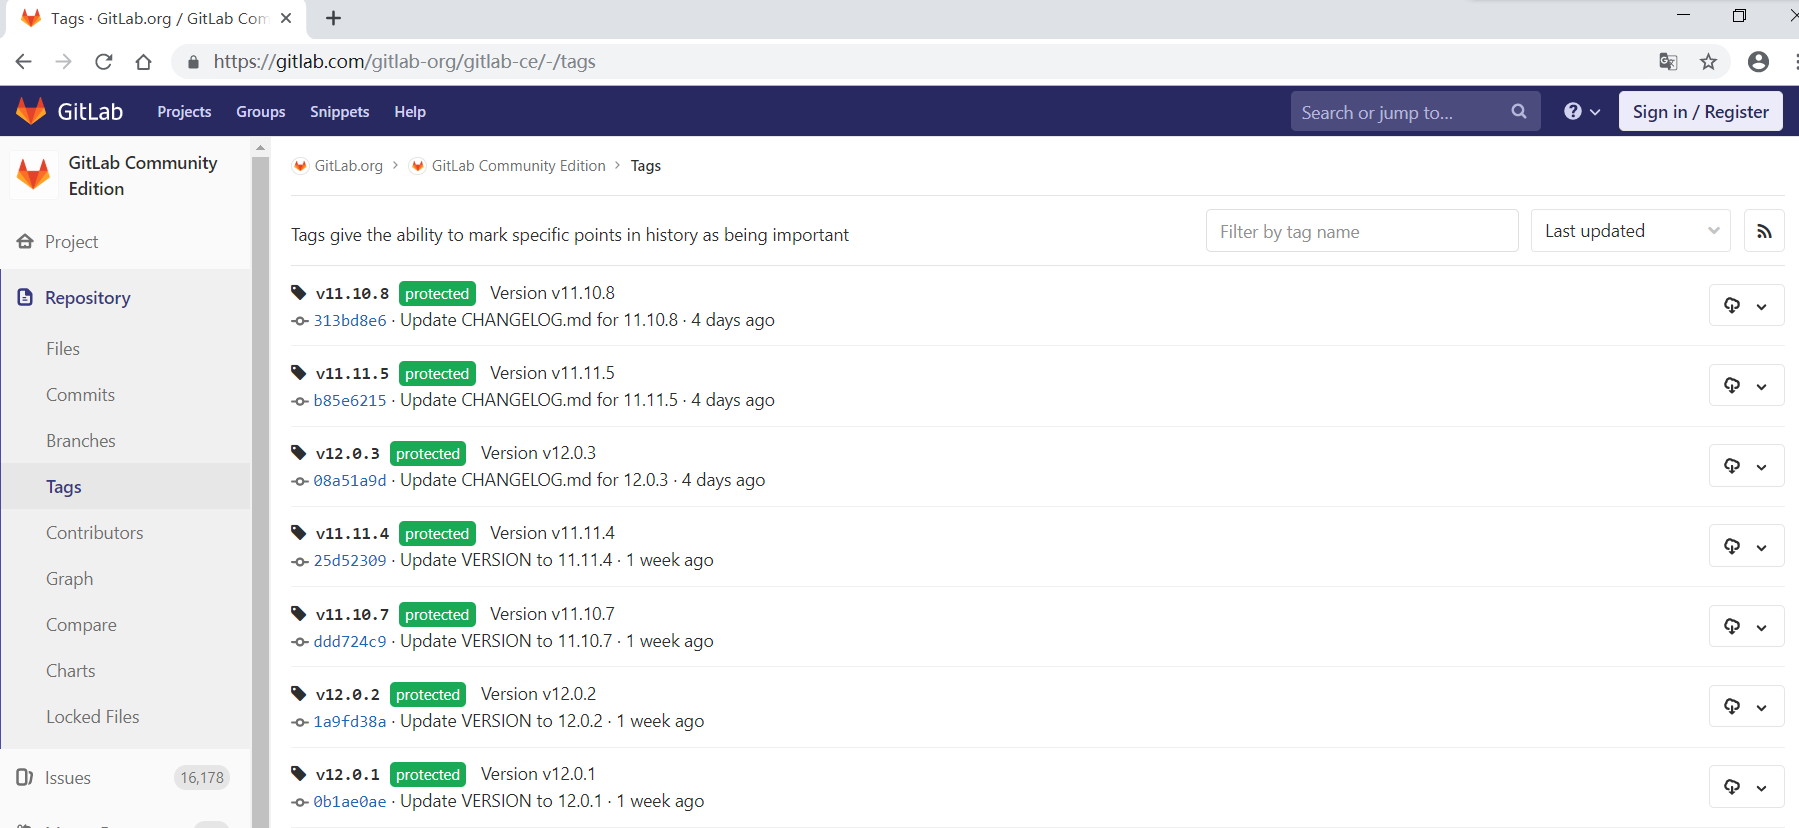
Task: Open the download dropdown for v11.11.4
Action: [1746, 546]
